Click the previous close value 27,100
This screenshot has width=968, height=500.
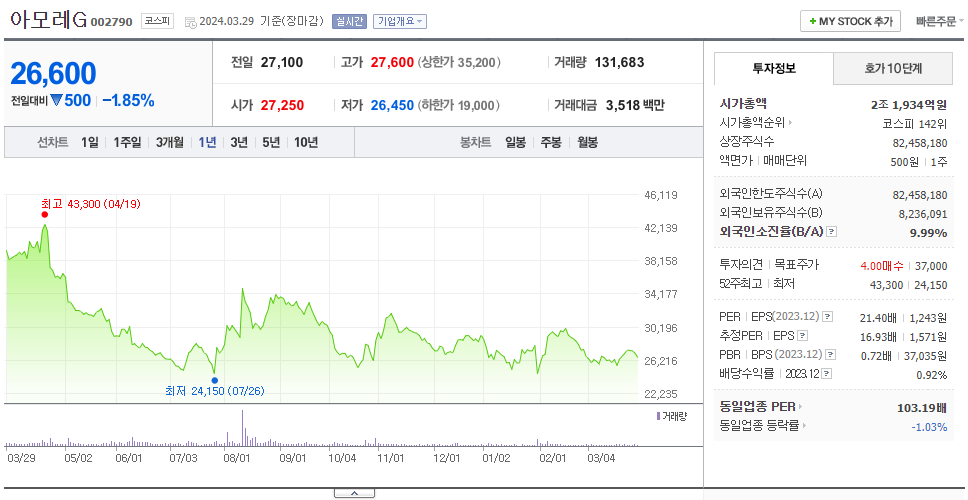[282, 62]
